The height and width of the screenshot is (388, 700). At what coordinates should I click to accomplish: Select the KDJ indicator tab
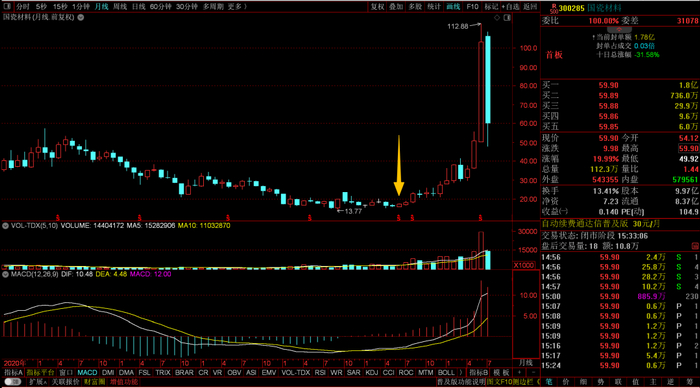pos(371,372)
